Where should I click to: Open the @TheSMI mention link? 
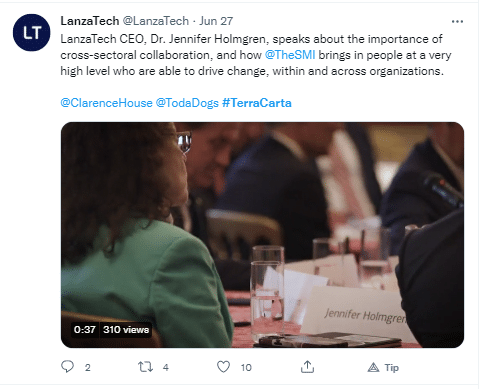[x=290, y=55]
